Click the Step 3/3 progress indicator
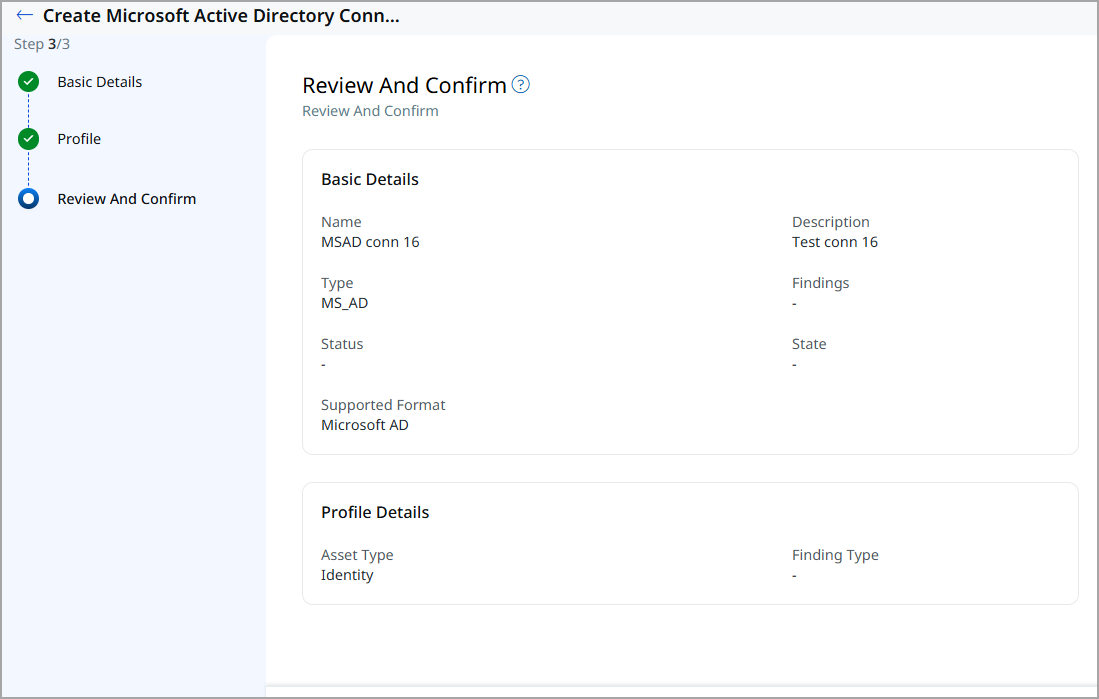The height and width of the screenshot is (699, 1099). click(42, 44)
